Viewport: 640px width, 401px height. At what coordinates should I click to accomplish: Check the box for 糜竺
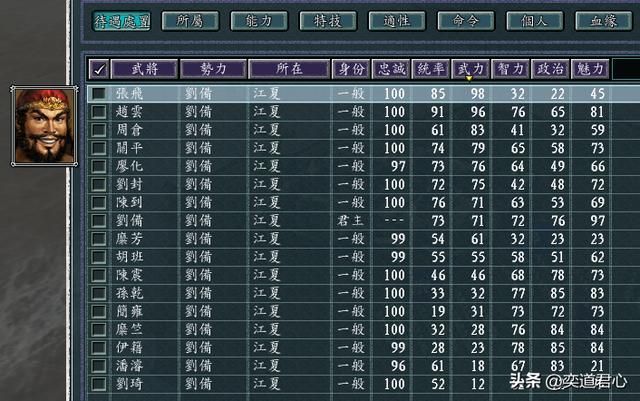tap(99, 330)
